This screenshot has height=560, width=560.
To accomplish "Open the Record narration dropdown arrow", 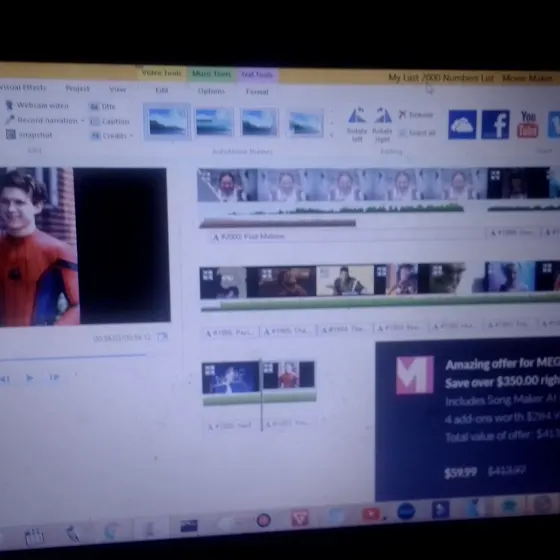I will (82, 121).
